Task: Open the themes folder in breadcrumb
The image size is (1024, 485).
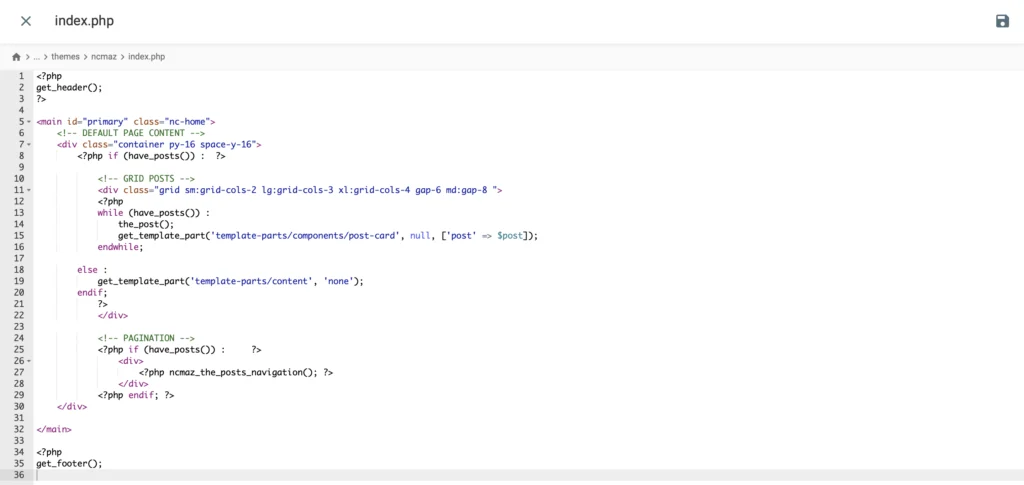Action: (65, 57)
